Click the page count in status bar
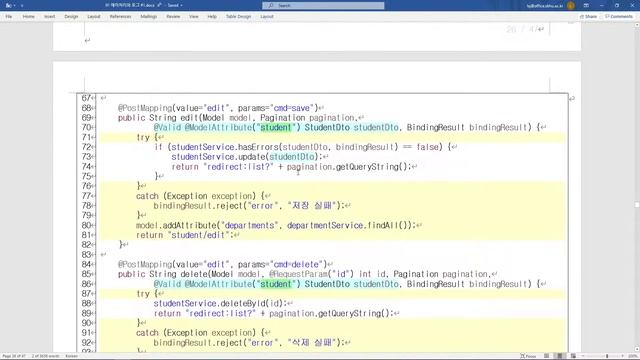 (14, 356)
